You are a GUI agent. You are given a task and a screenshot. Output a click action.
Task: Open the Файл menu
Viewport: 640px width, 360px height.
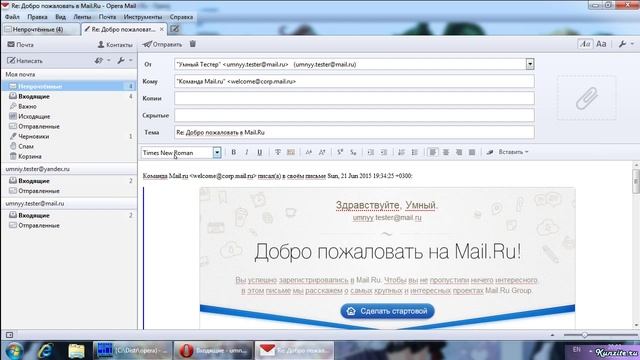point(12,17)
